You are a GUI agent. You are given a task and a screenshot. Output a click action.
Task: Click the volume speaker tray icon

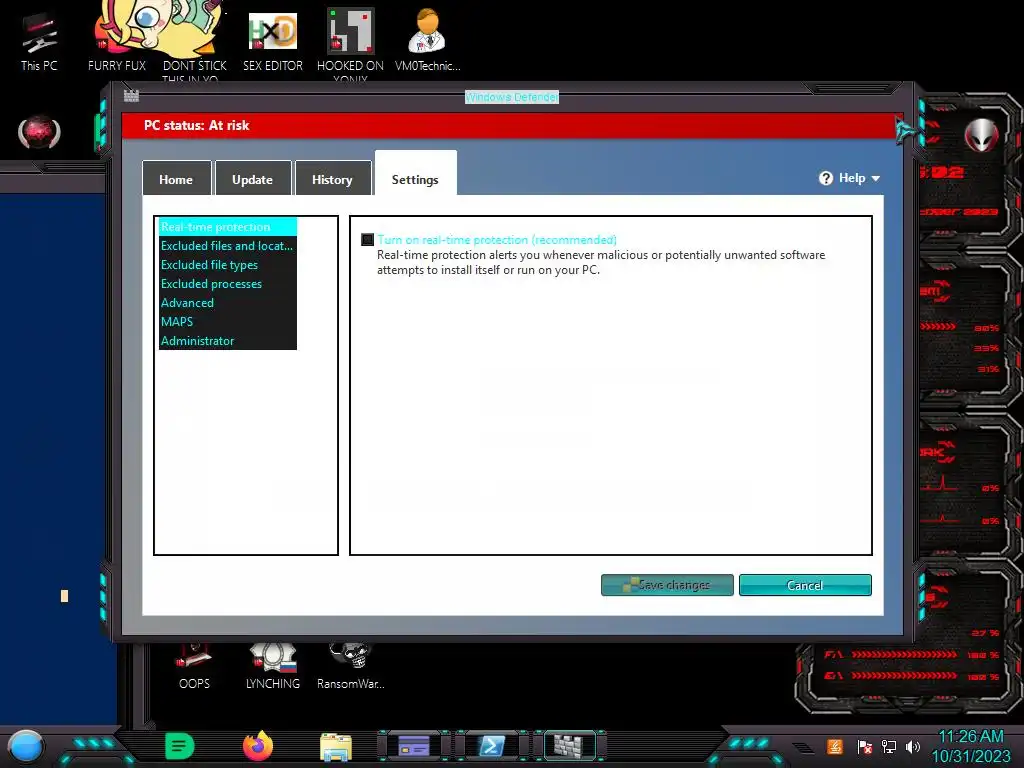(x=913, y=746)
